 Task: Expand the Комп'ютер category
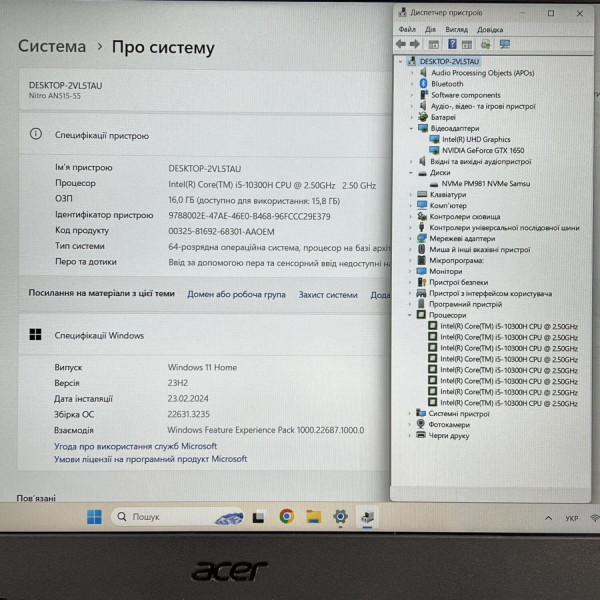click(411, 205)
